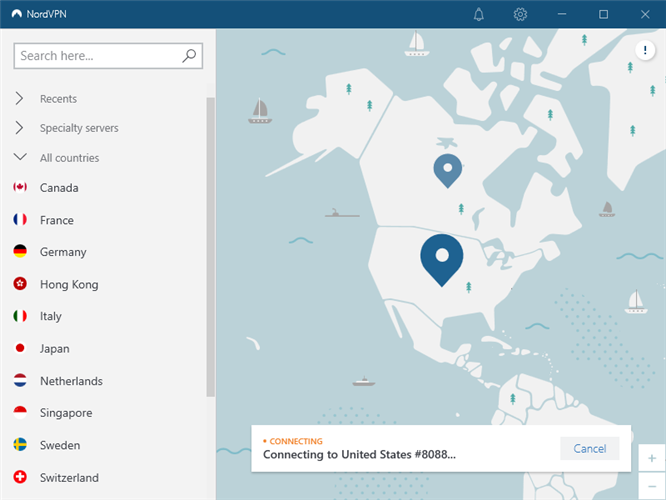Click the magnifier search icon
The width and height of the screenshot is (666, 500).
[x=190, y=56]
